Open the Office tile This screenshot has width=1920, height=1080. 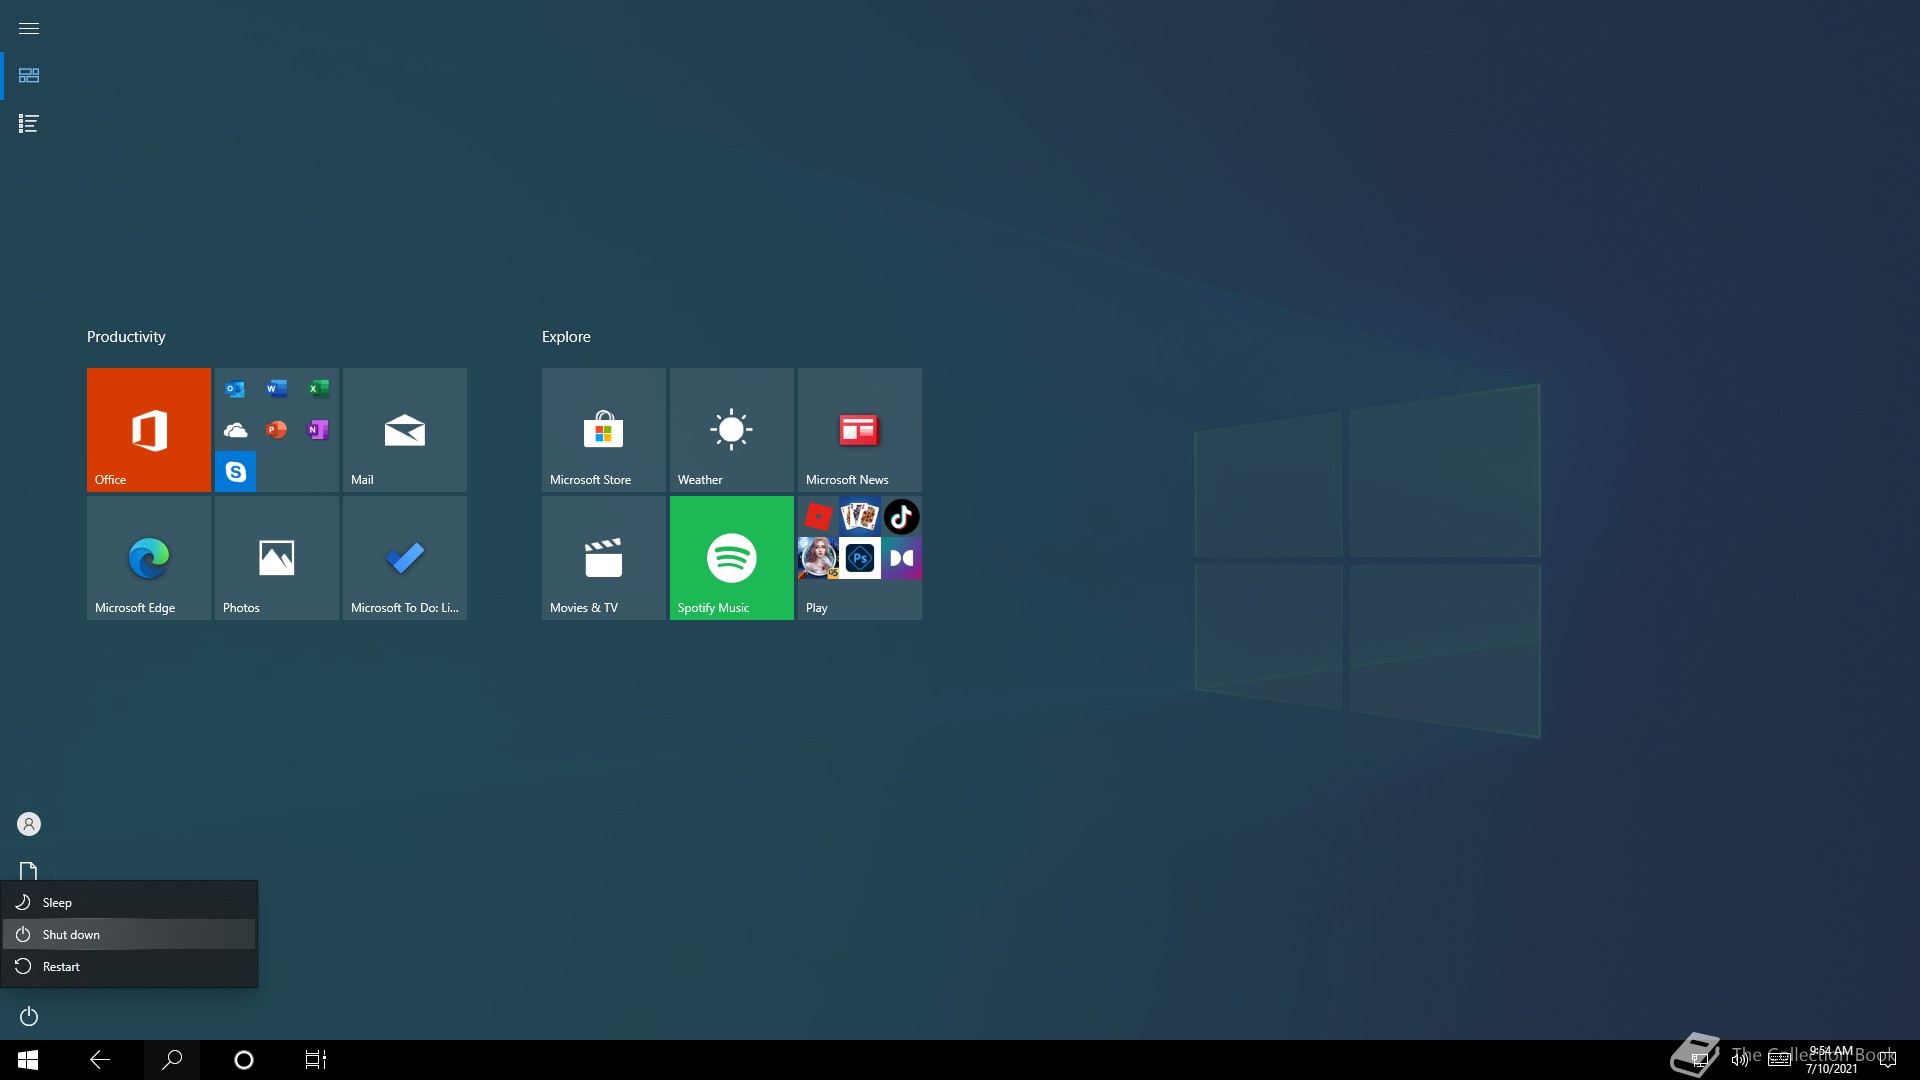[x=148, y=429]
